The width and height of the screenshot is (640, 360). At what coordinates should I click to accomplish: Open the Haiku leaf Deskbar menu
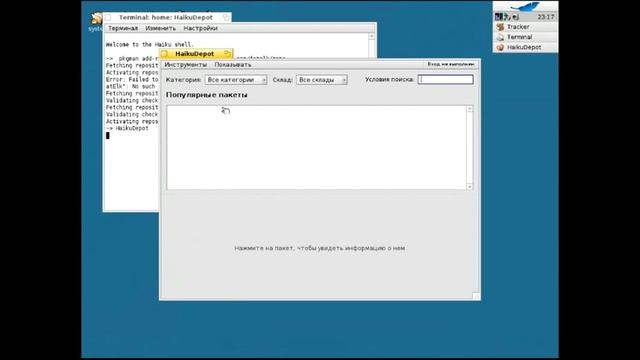click(x=525, y=7)
